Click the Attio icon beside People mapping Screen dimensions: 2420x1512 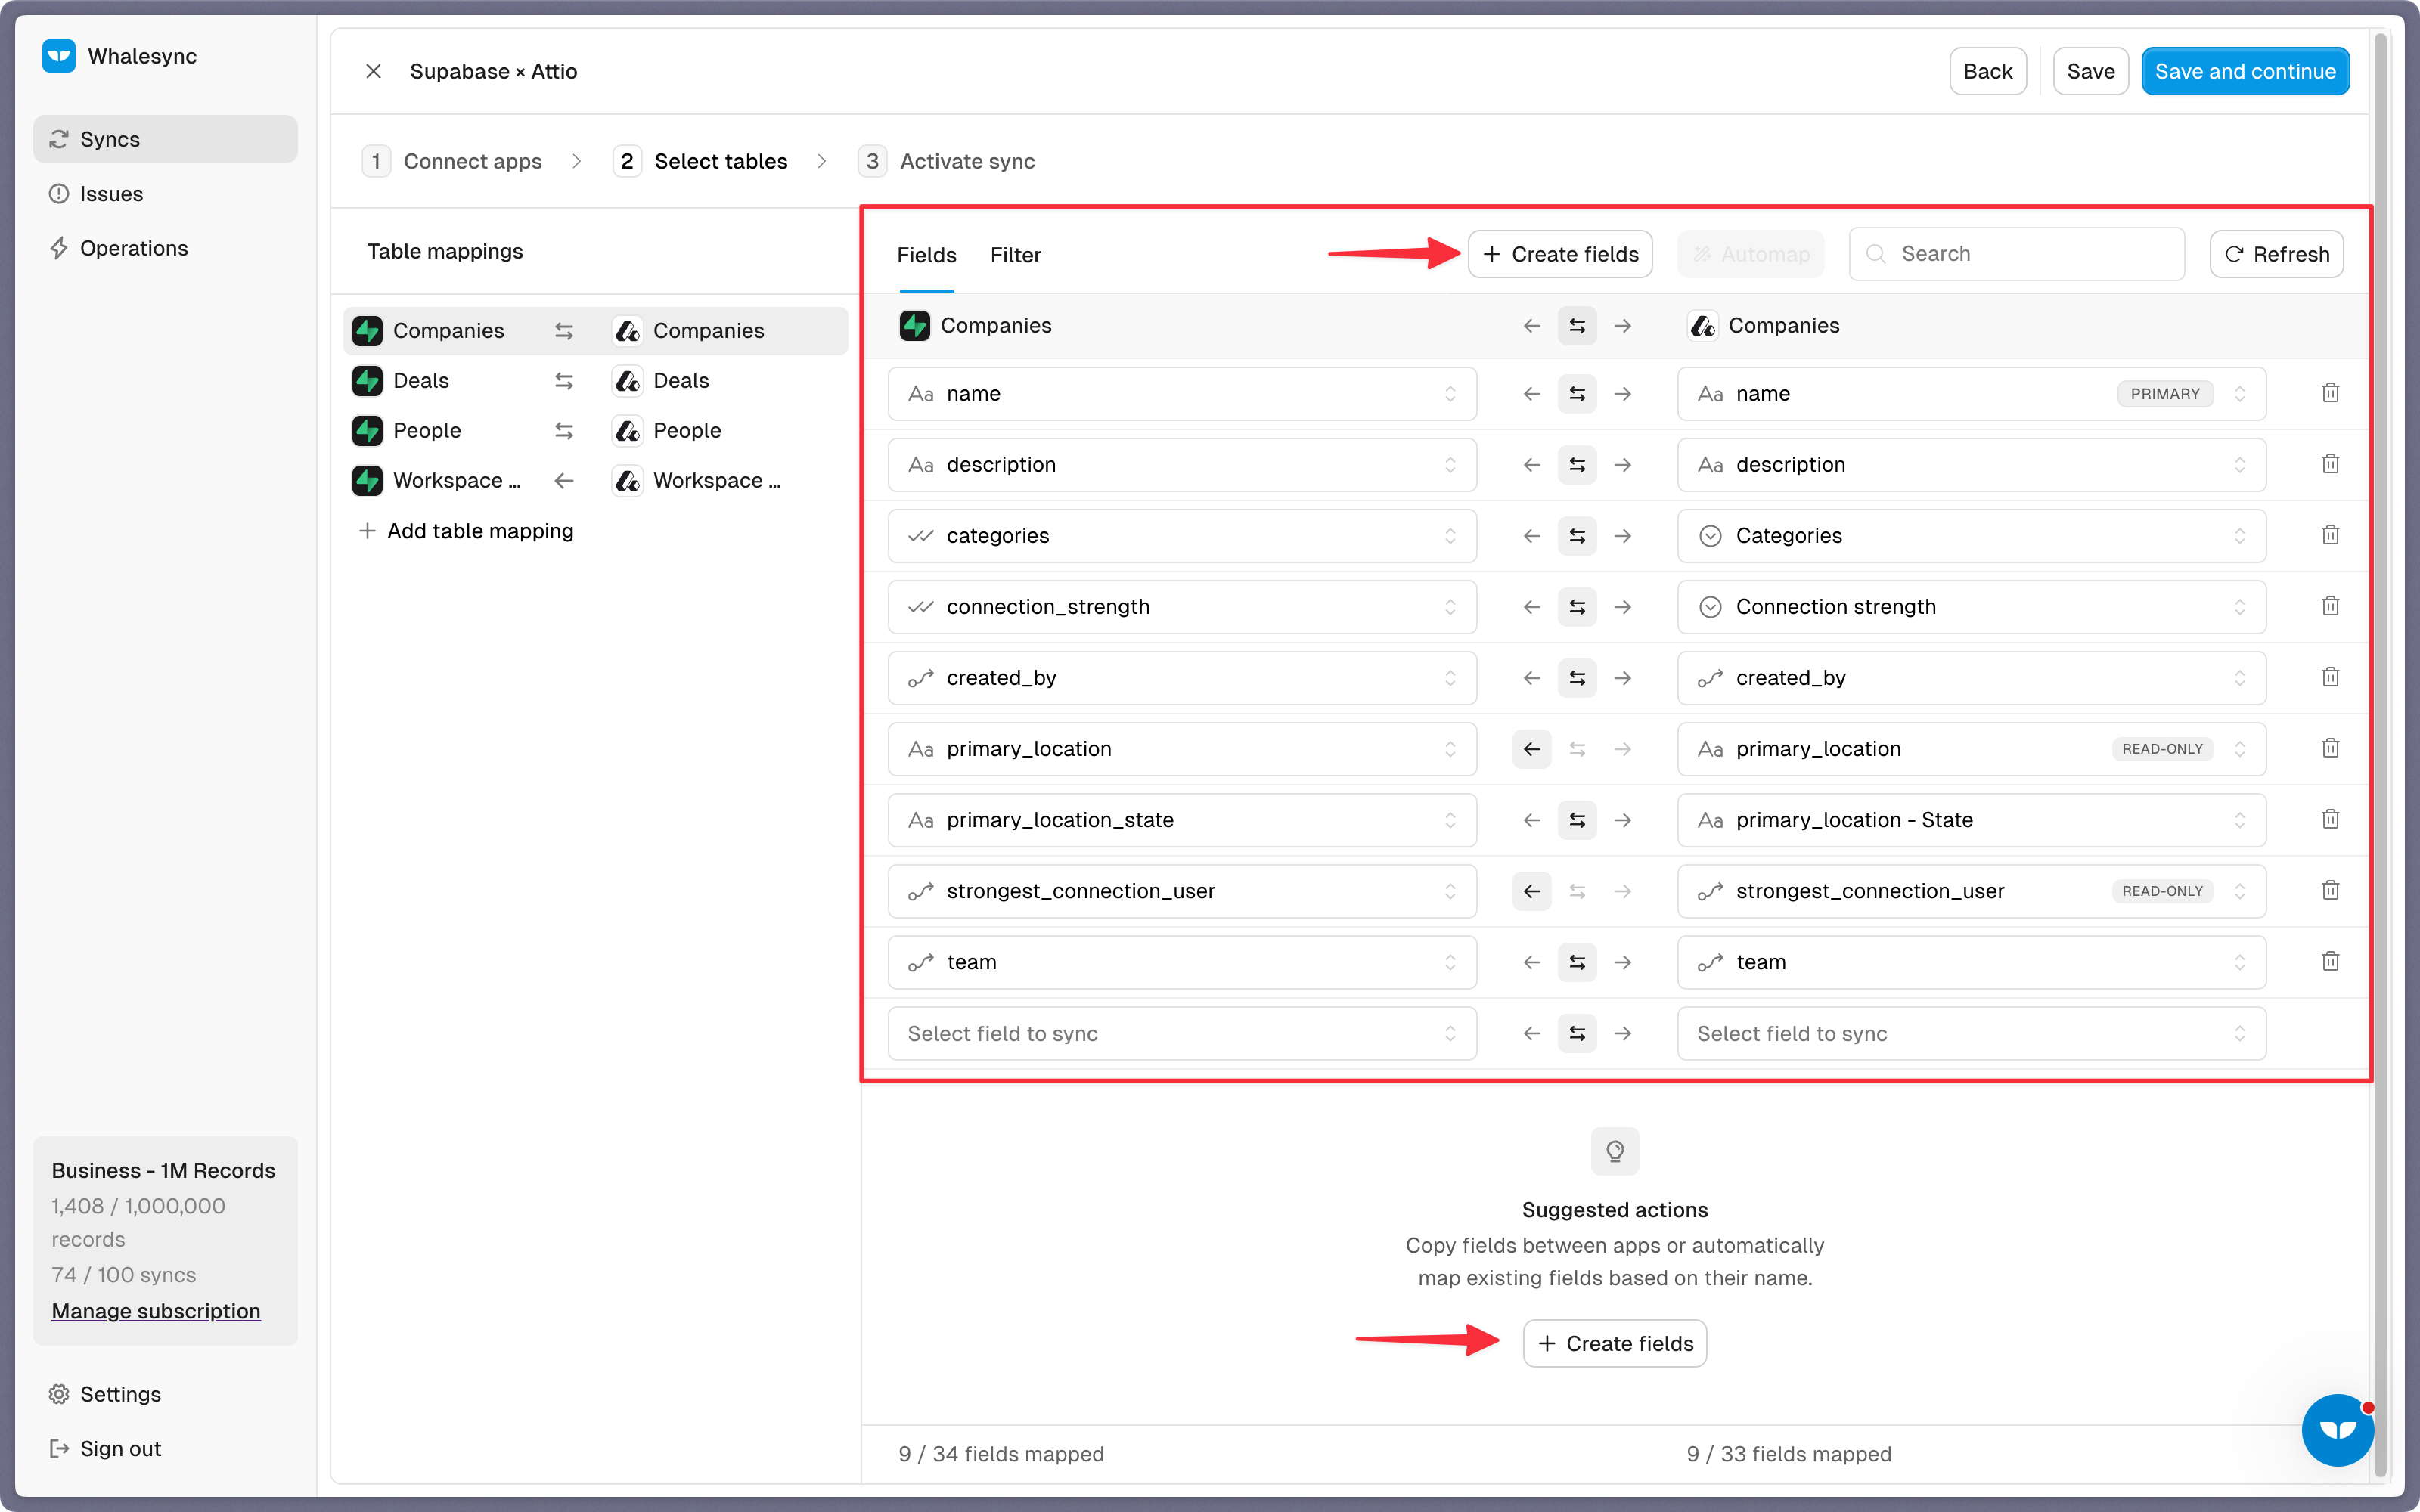coord(627,430)
